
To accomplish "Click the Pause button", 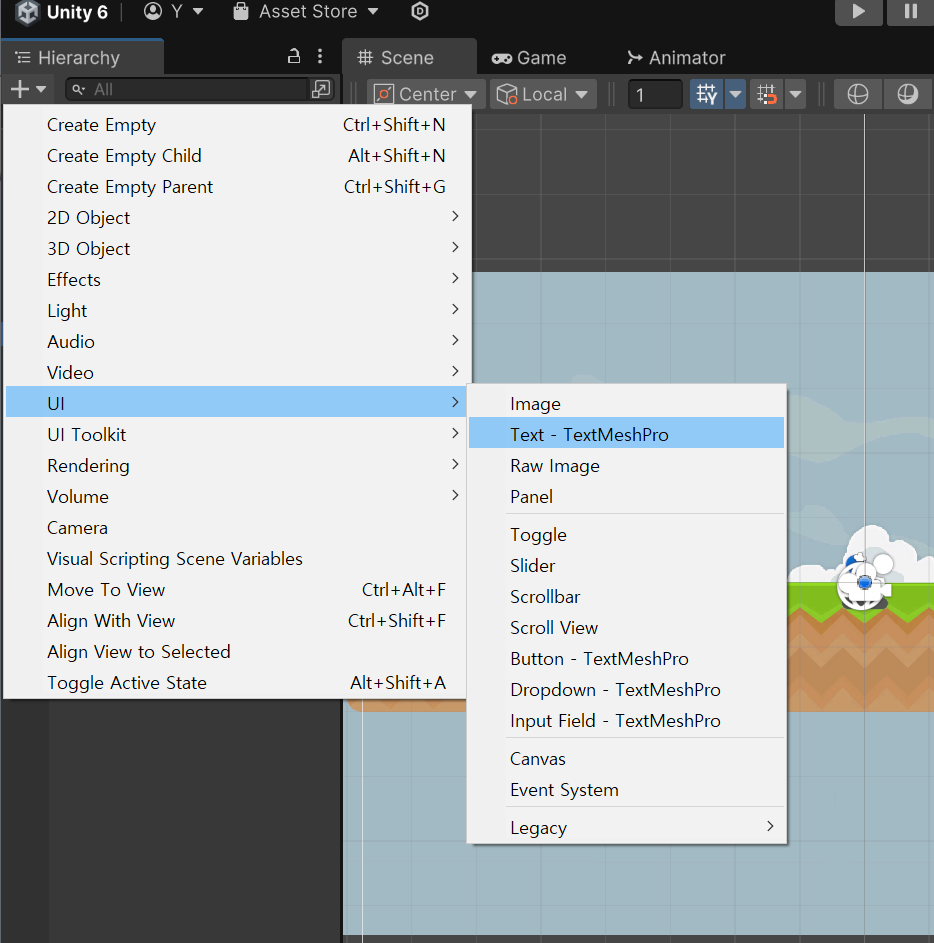I will pos(911,12).
